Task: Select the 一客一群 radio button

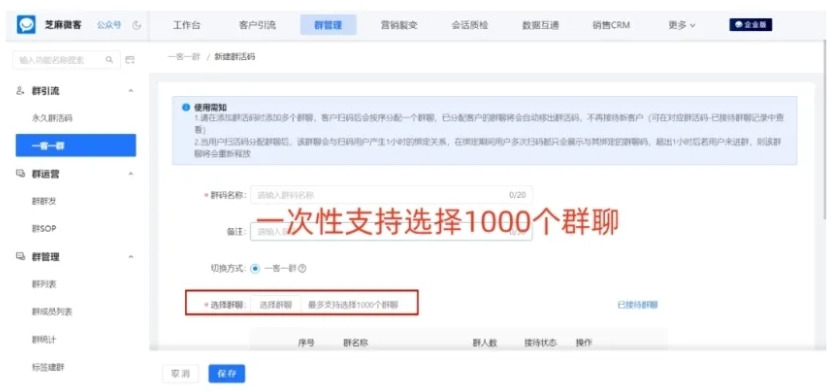Action: [255, 269]
